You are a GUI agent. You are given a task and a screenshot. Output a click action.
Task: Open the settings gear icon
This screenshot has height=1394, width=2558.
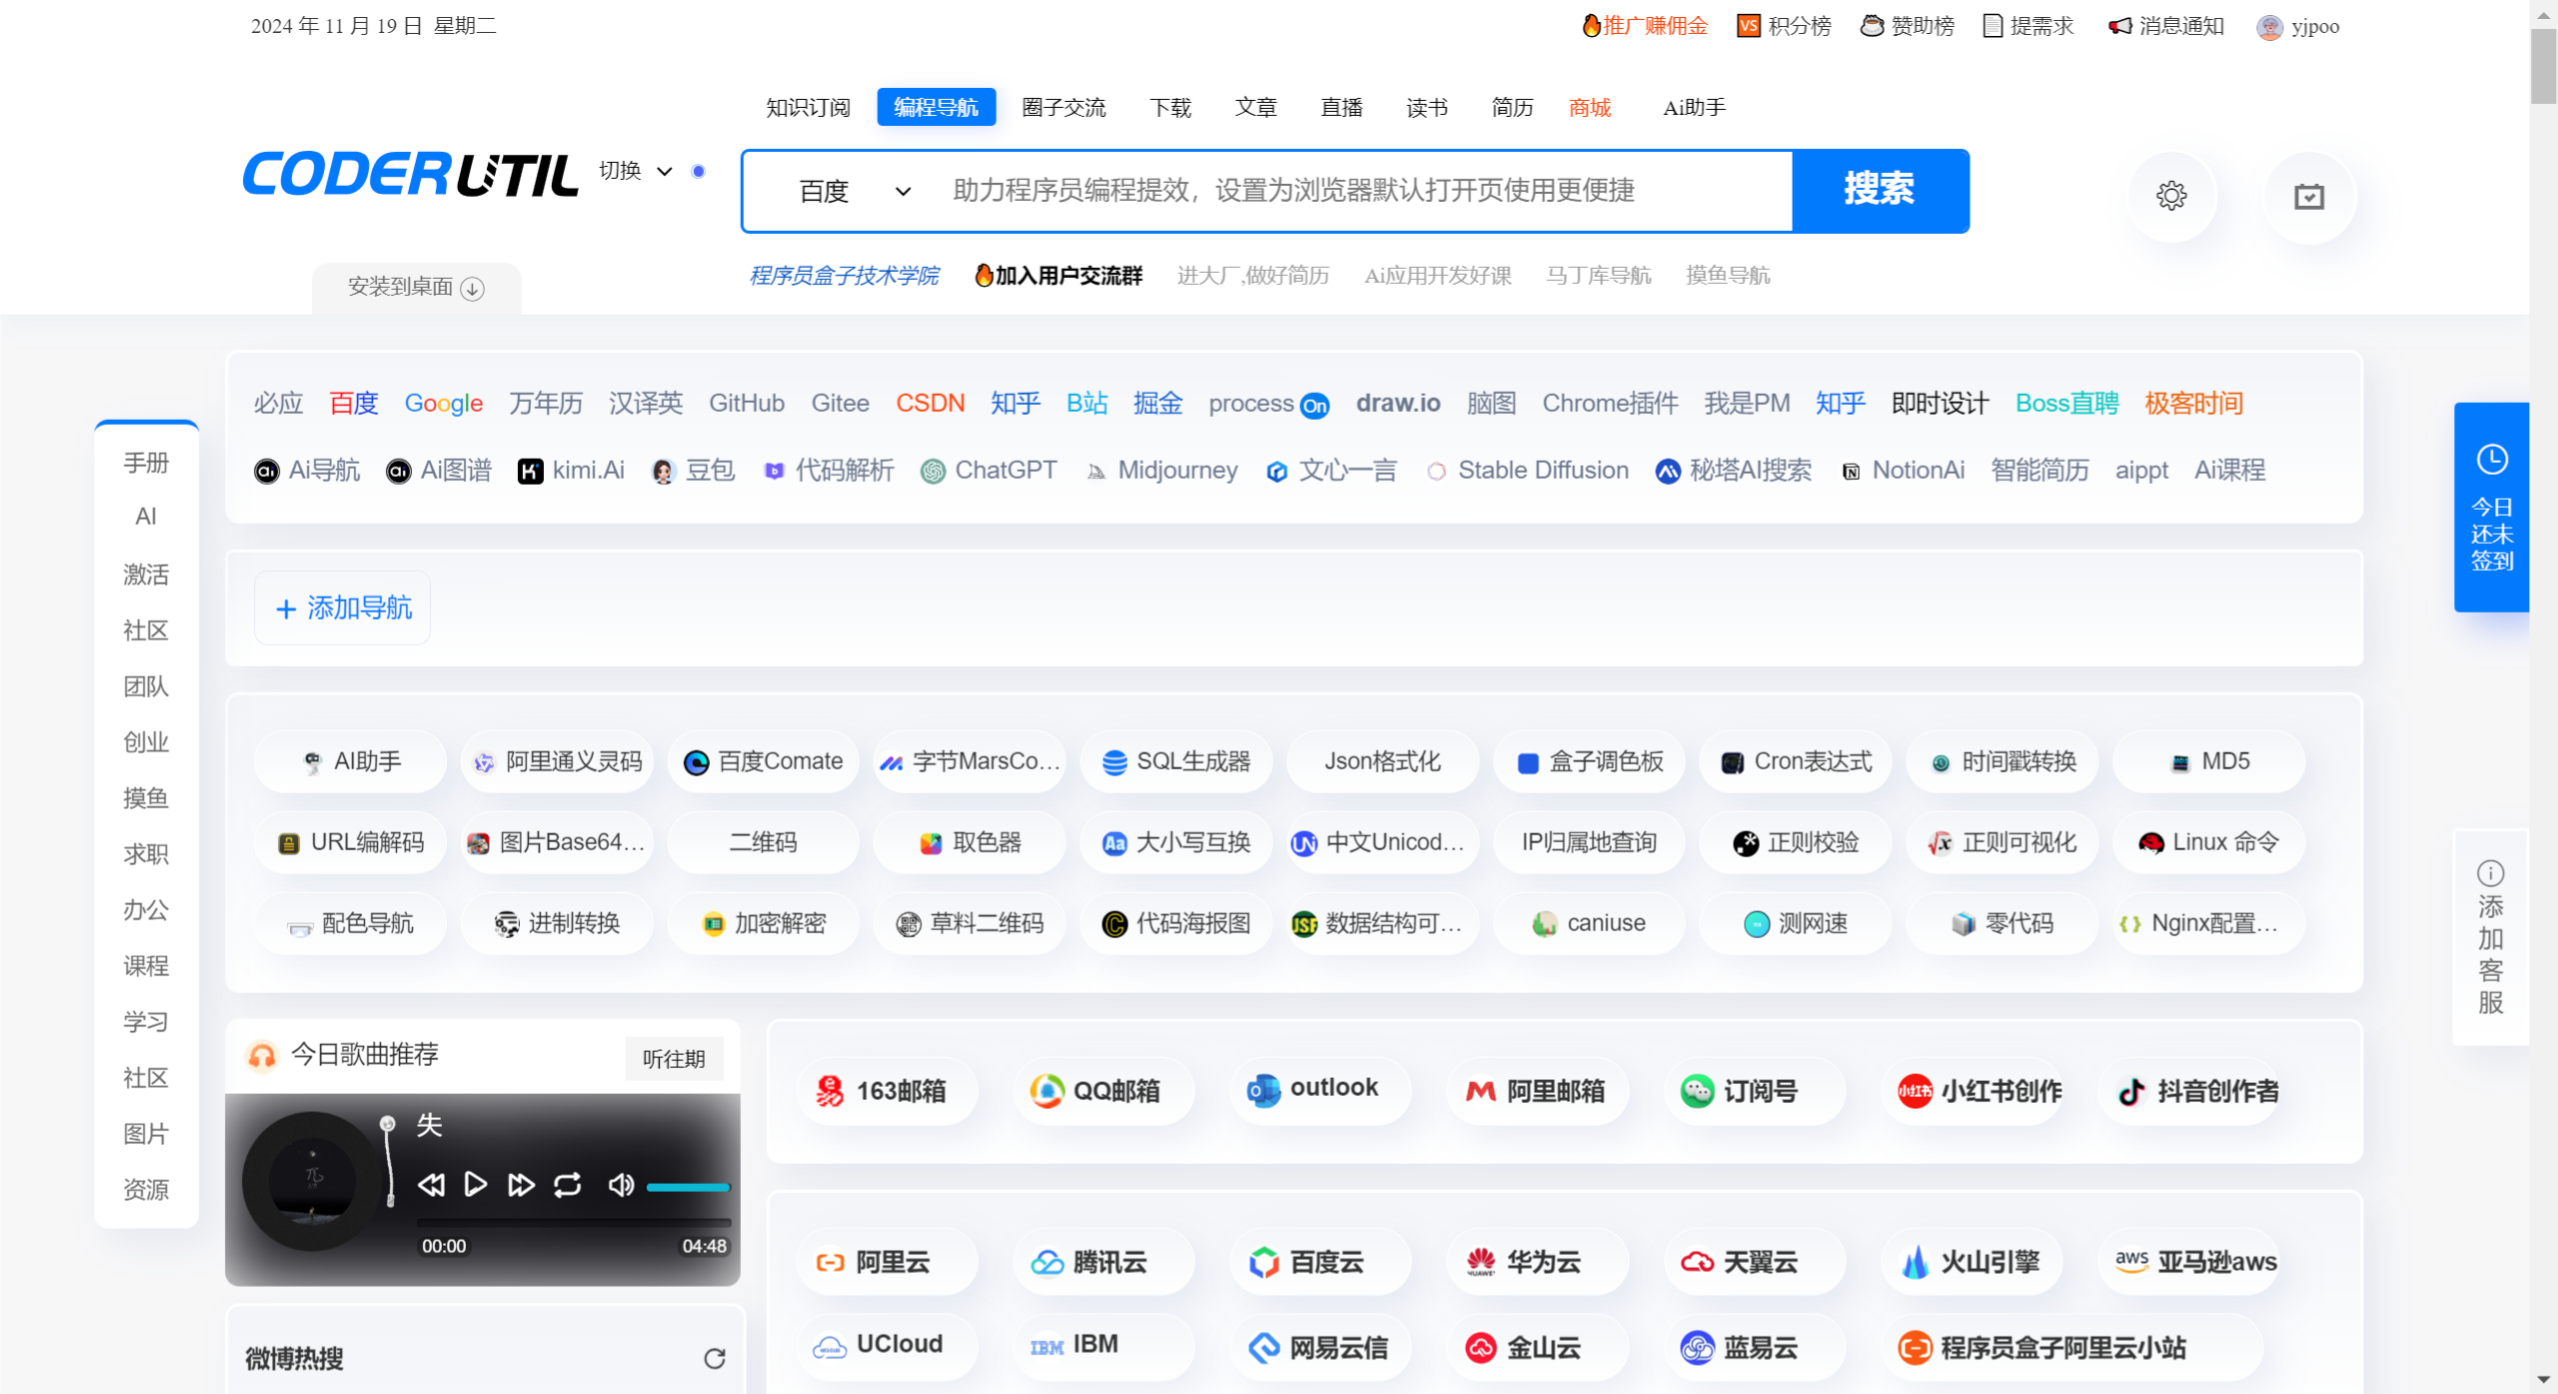[x=2170, y=196]
